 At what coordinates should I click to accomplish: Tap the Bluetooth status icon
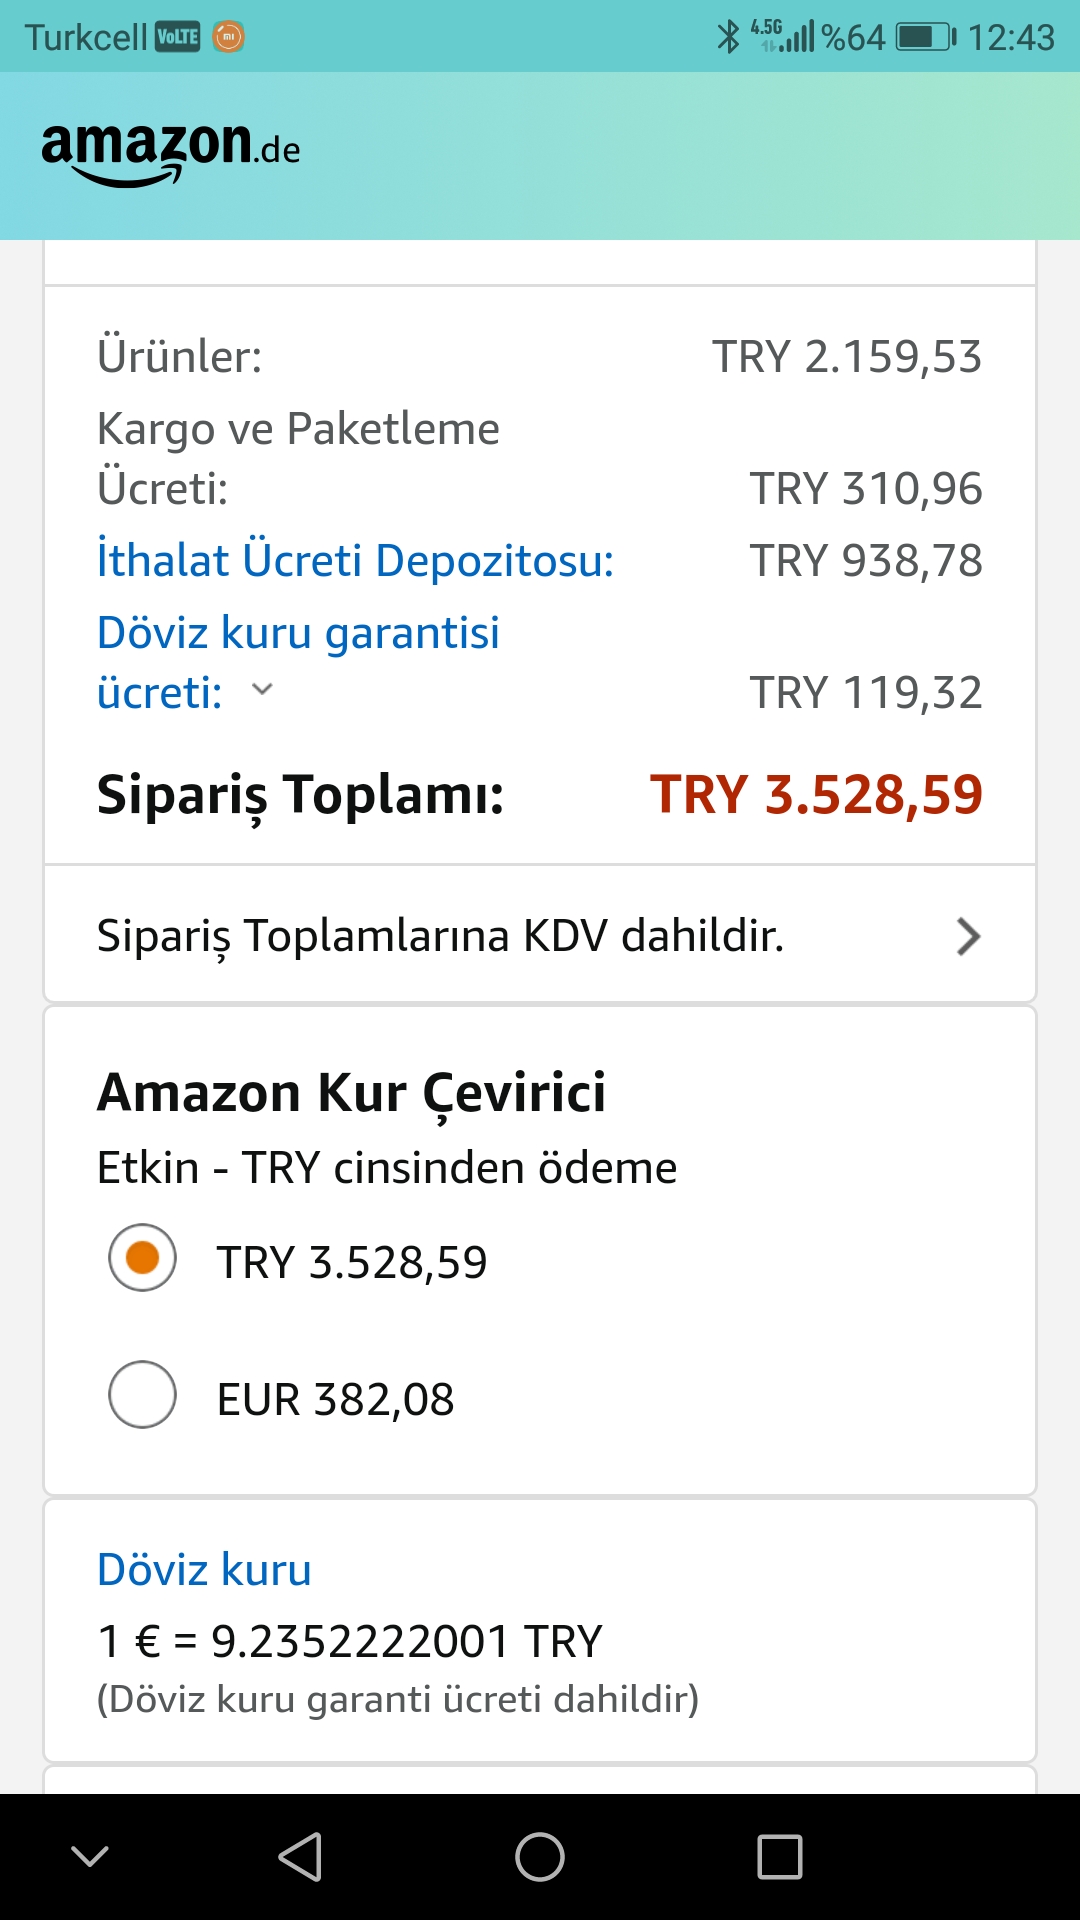728,37
